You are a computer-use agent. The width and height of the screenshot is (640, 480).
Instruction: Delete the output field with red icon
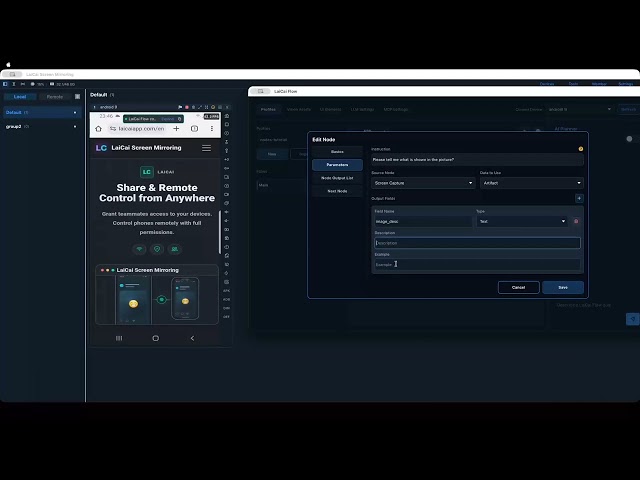point(576,221)
